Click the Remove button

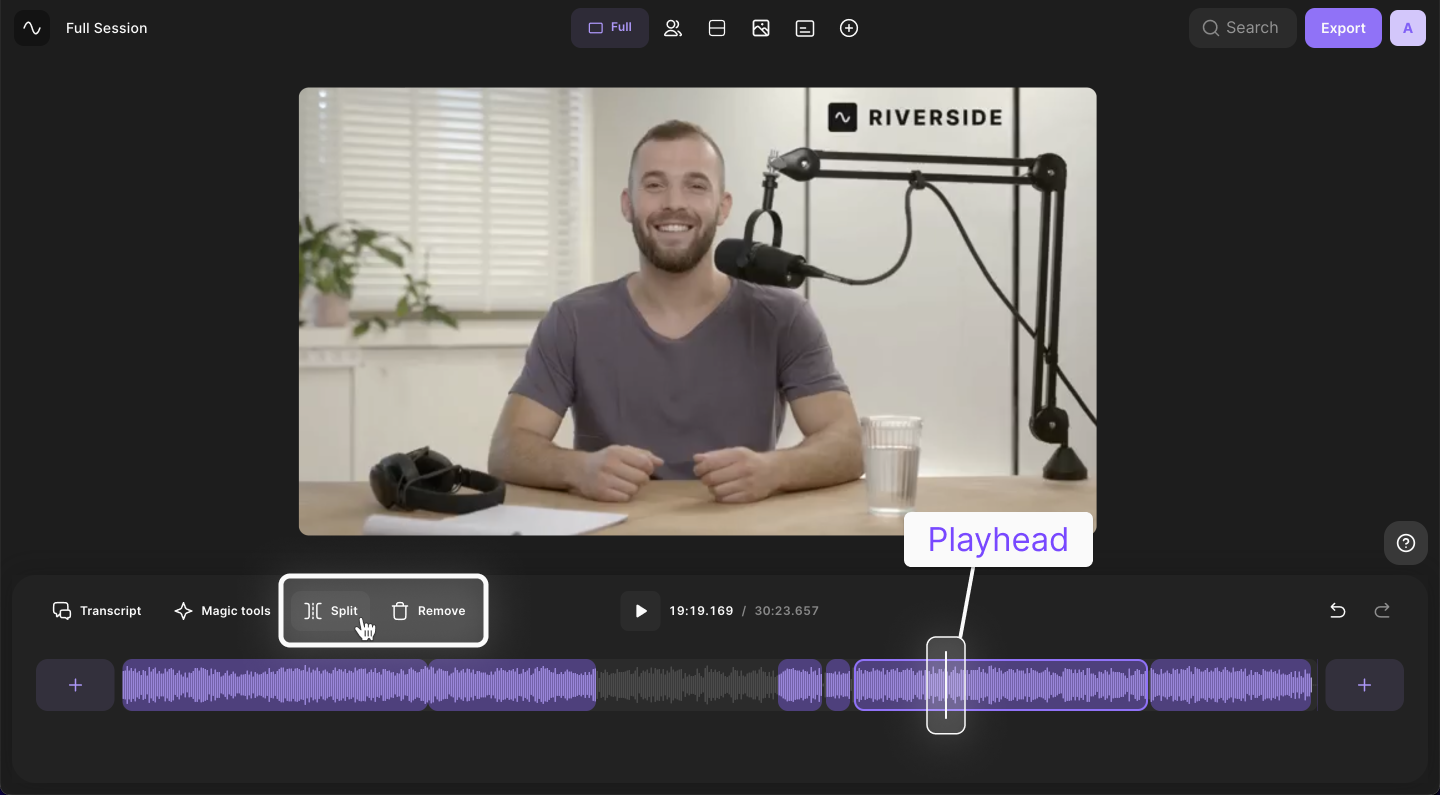(428, 611)
